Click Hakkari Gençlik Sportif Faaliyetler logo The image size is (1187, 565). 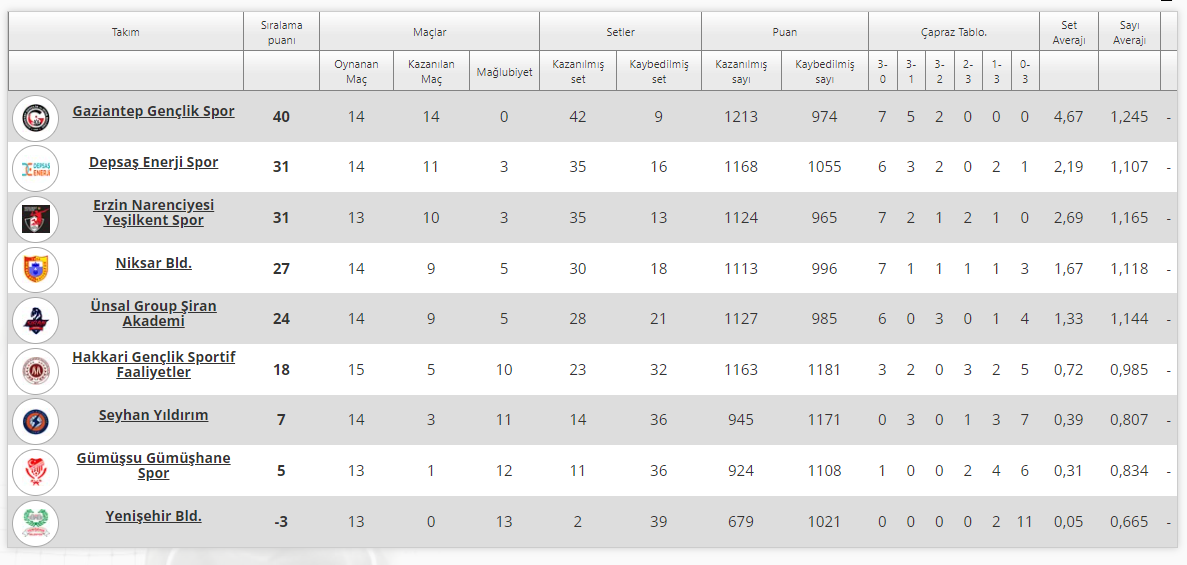[35, 371]
